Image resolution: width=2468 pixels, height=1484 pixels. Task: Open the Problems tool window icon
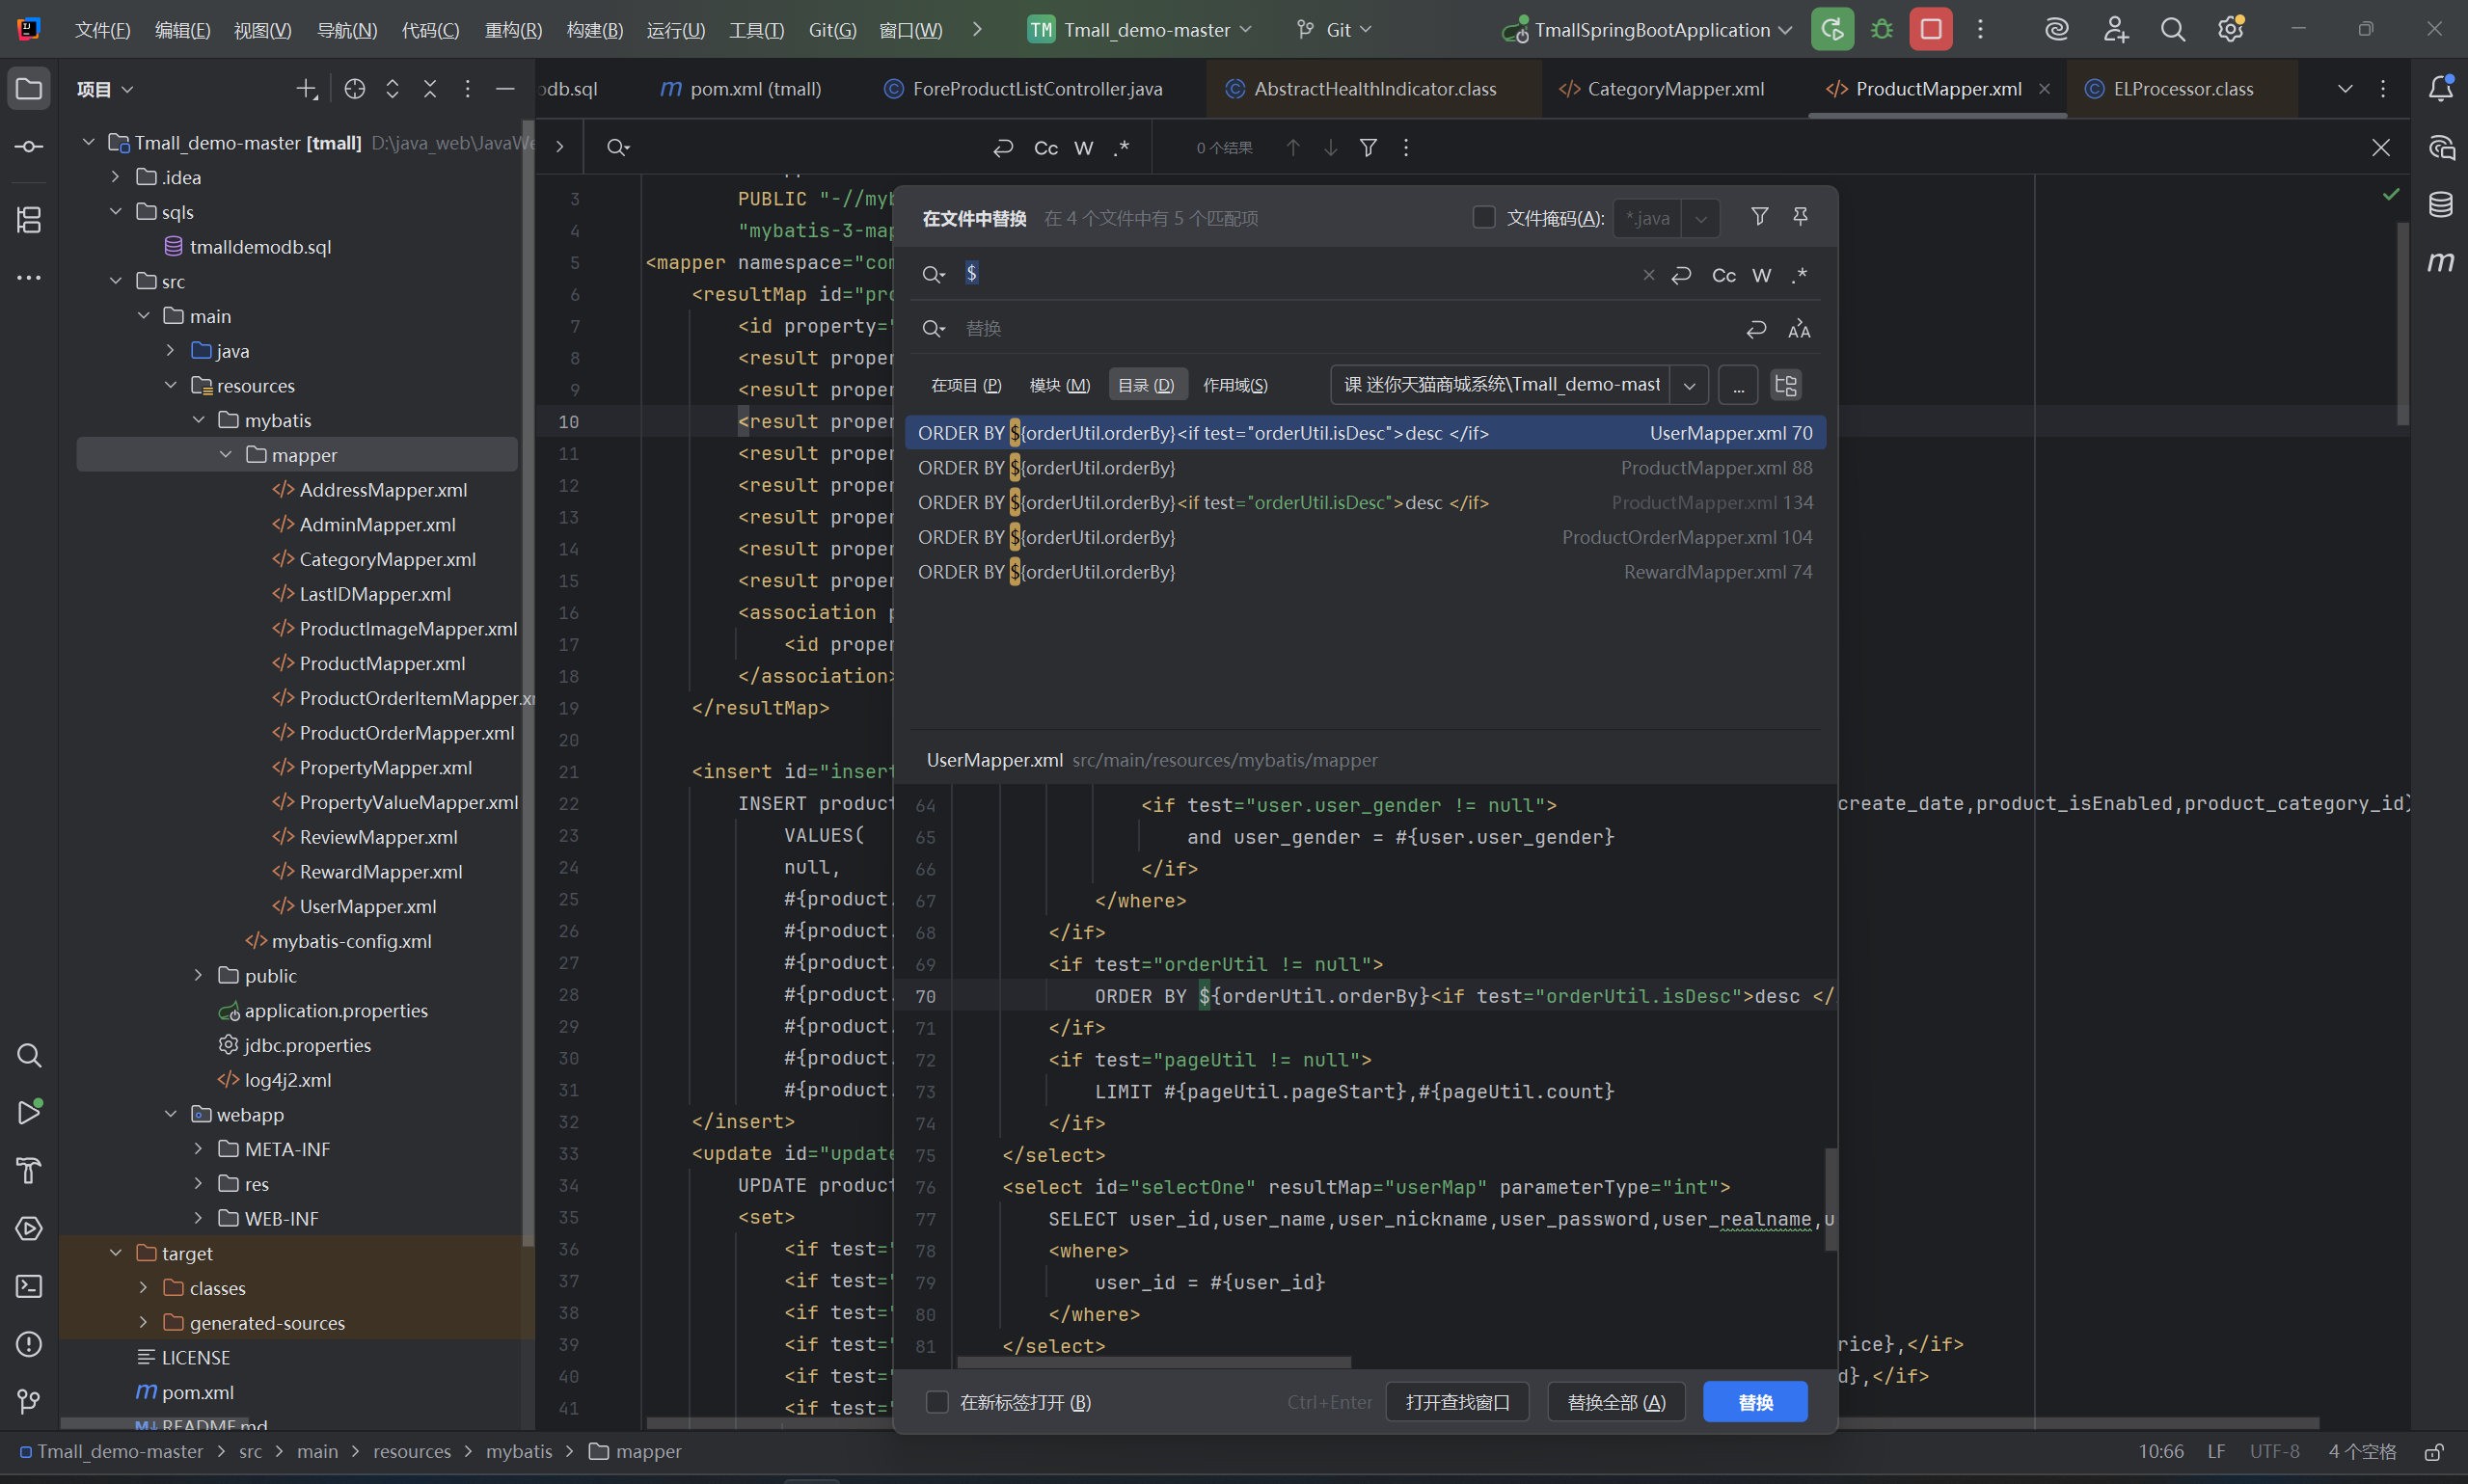click(29, 1344)
